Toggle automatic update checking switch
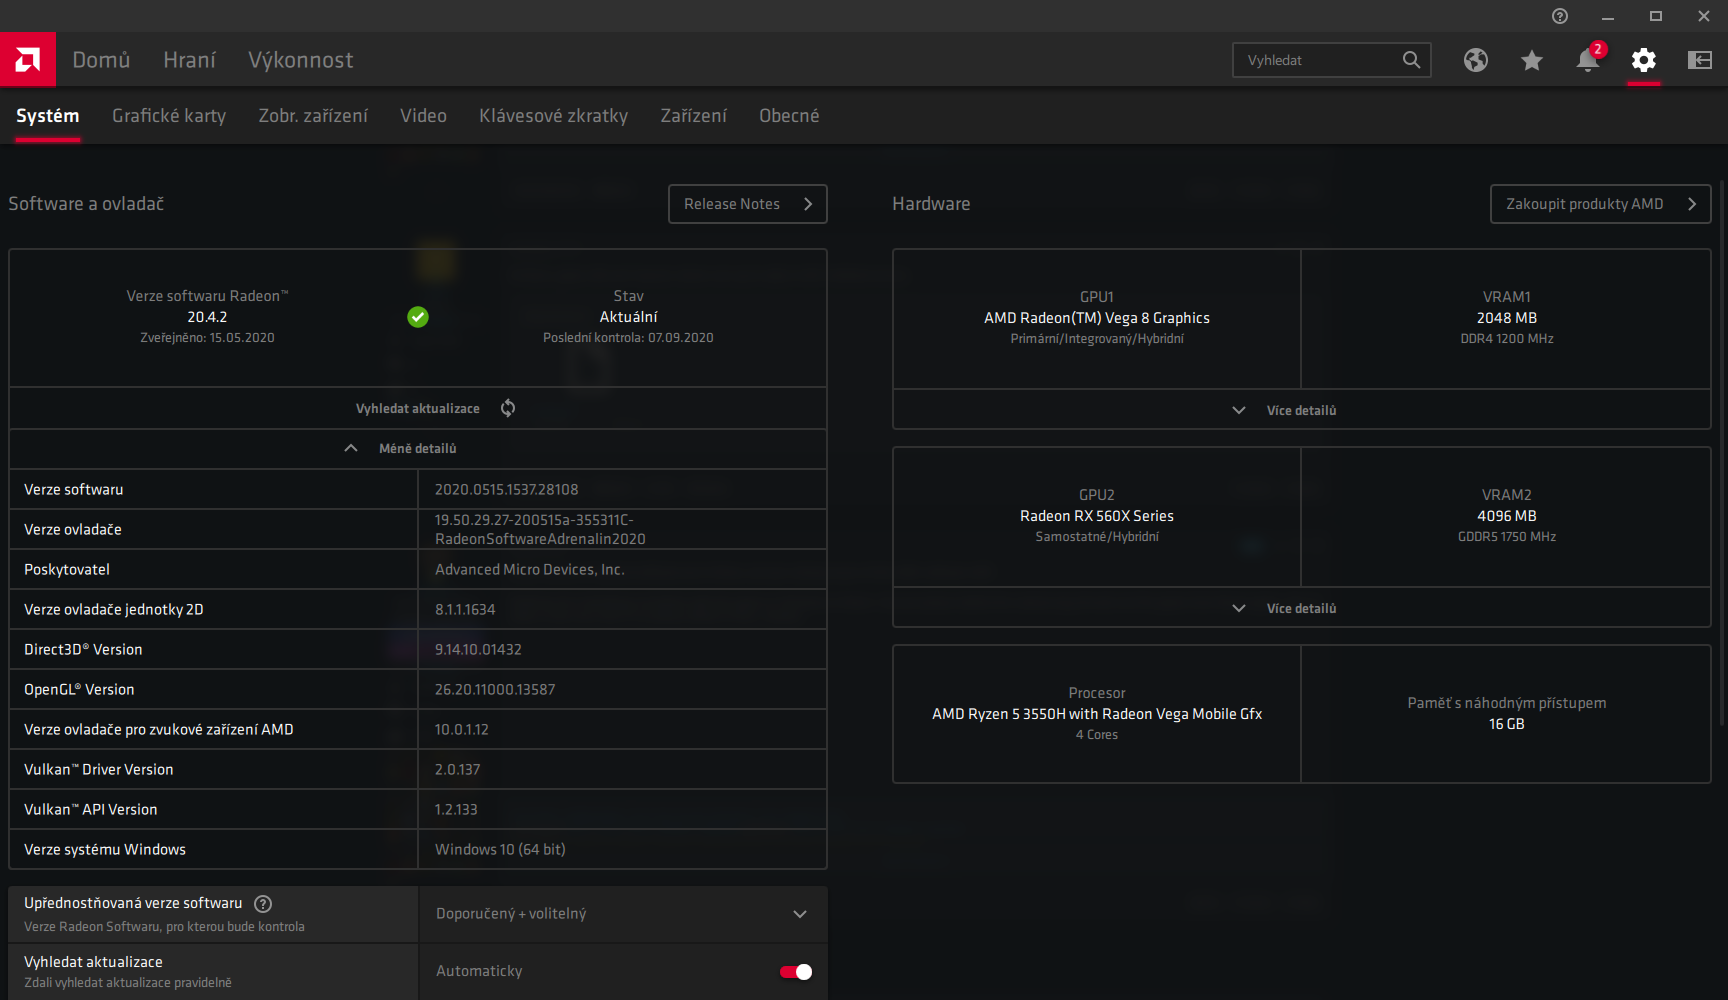 tap(796, 972)
